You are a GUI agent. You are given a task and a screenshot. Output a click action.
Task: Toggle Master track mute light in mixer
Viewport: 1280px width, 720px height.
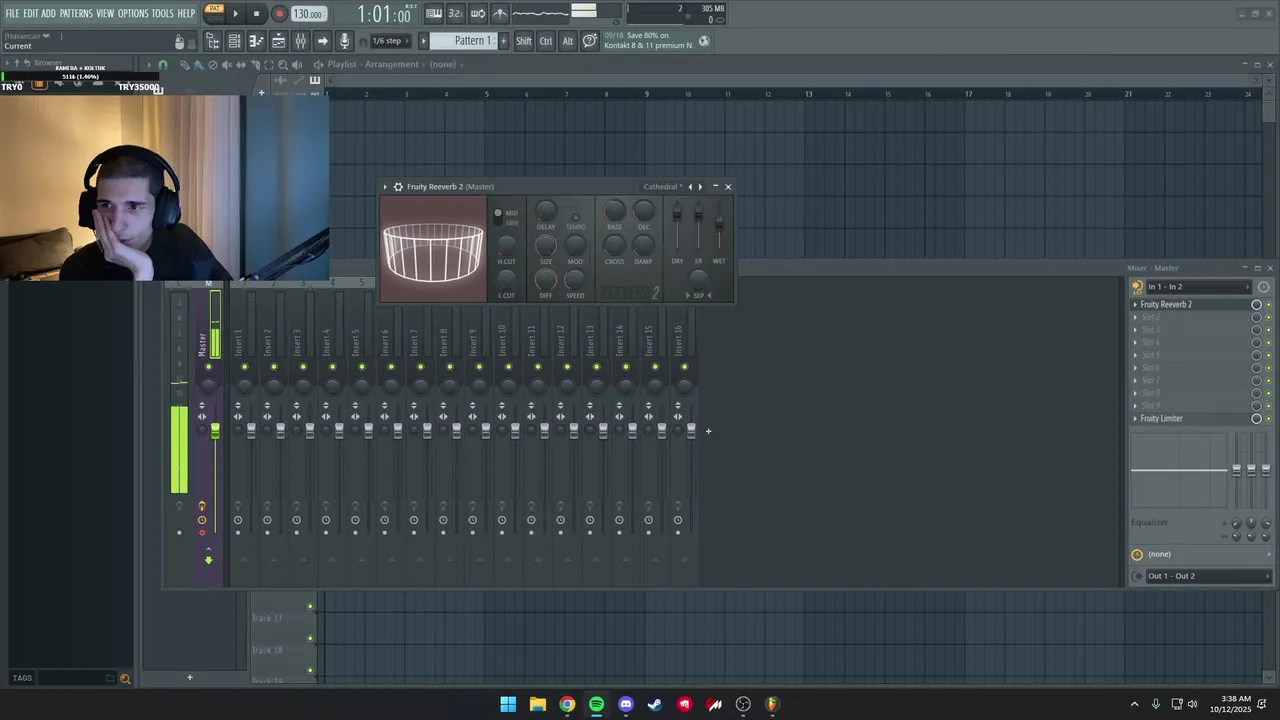[208, 366]
